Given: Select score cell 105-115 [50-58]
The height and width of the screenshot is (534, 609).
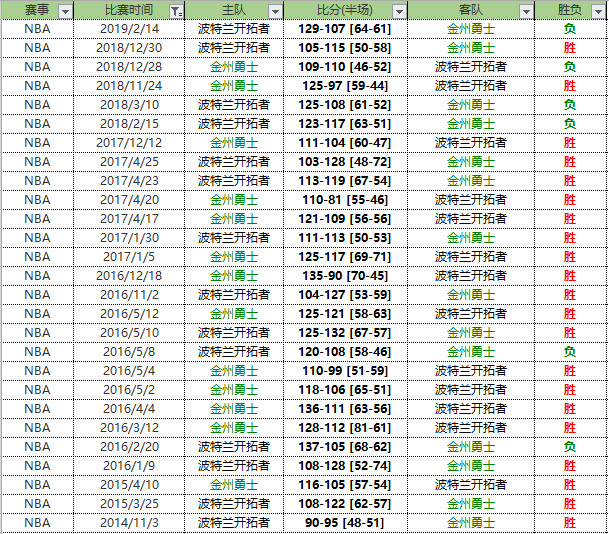Looking at the screenshot, I should [345, 48].
